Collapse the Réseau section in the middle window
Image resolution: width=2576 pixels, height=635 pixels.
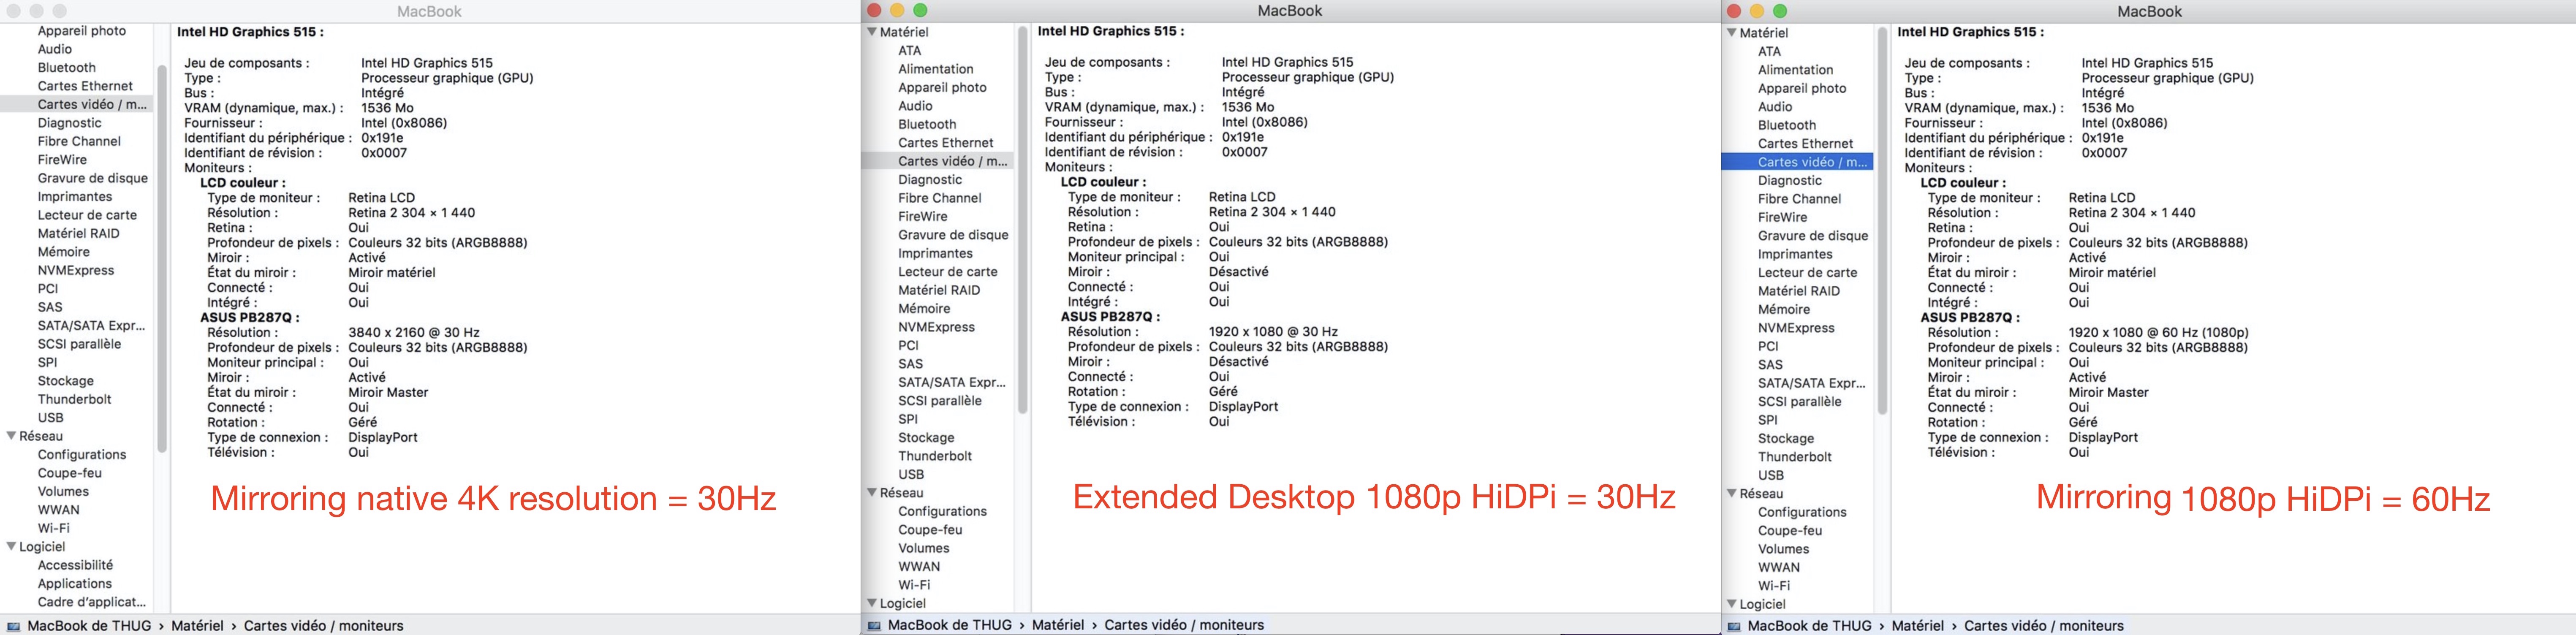click(871, 493)
